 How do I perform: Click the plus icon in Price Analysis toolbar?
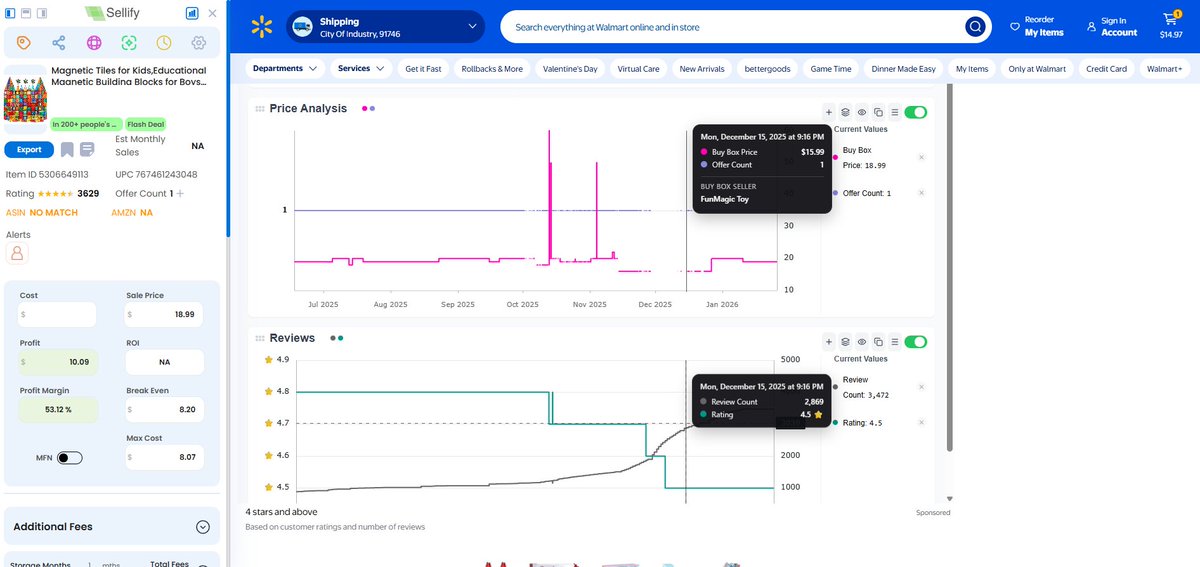(x=828, y=112)
